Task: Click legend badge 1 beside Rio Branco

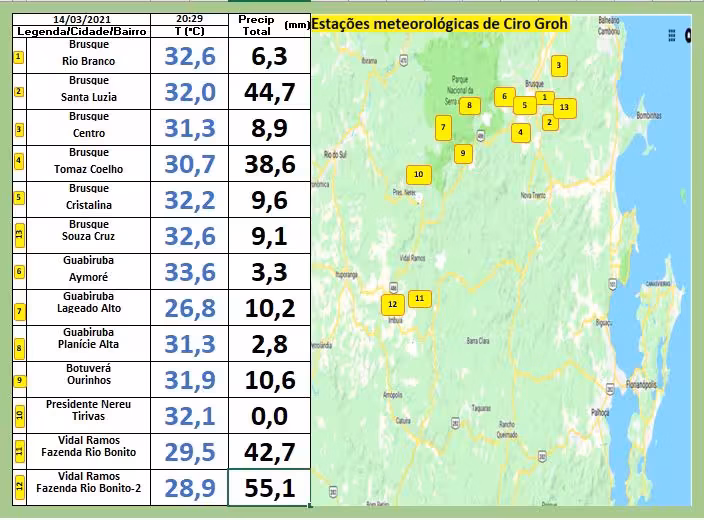Action: pyautogui.click(x=18, y=55)
